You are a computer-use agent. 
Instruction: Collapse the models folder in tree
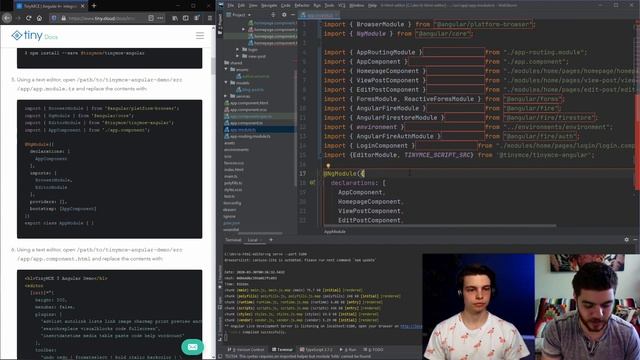227,82
